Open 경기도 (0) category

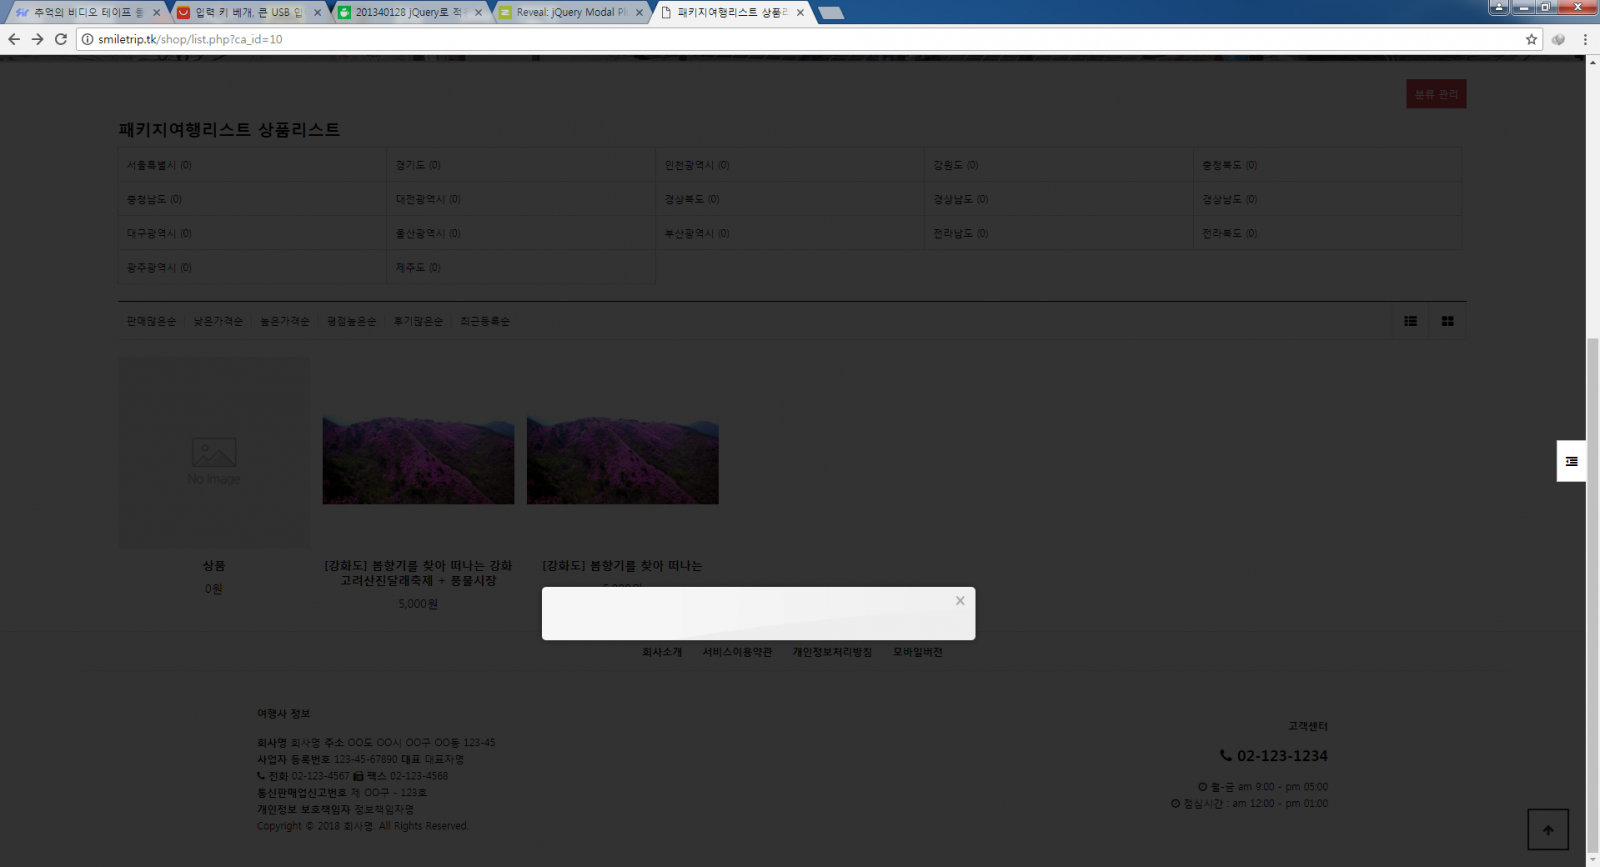[418, 165]
